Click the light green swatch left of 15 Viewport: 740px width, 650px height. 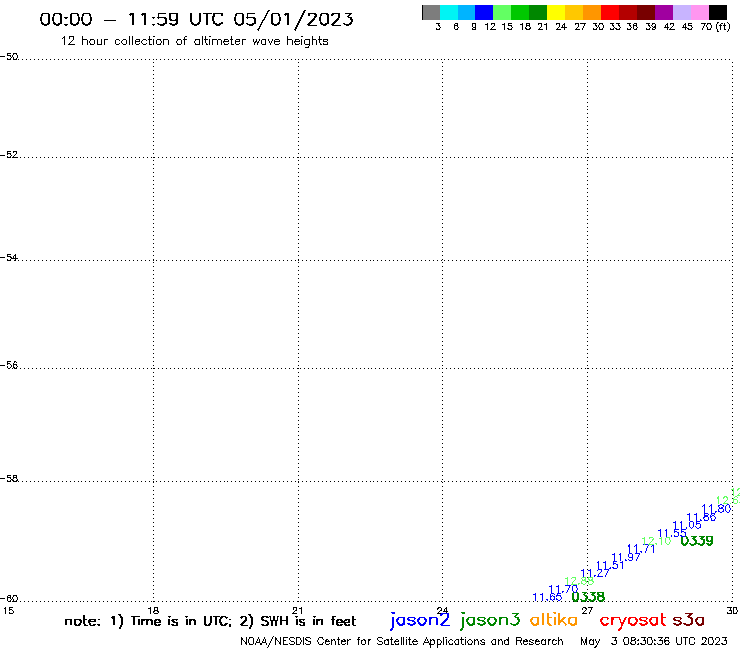pos(503,12)
